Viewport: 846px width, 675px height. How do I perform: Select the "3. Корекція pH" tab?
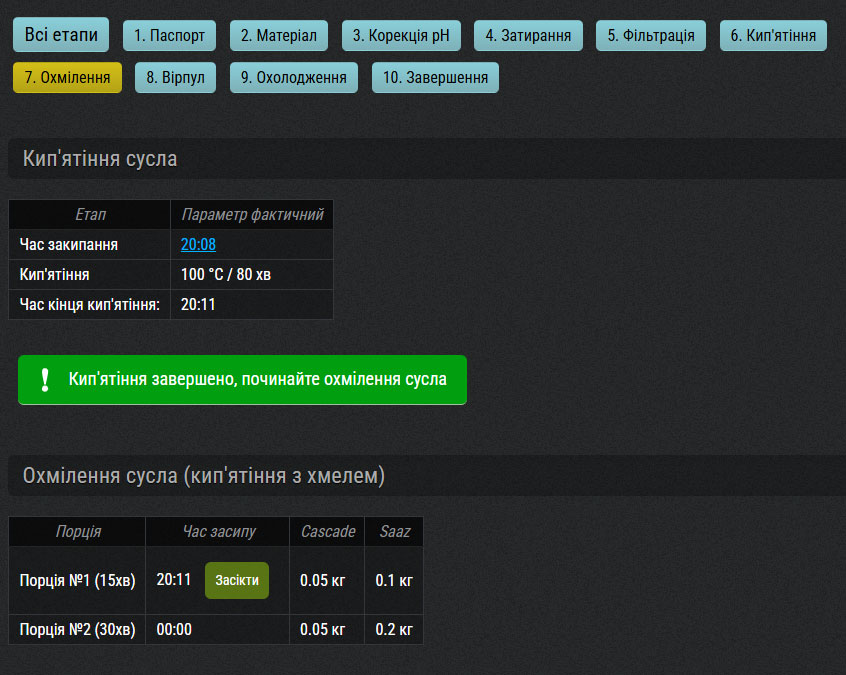401,36
